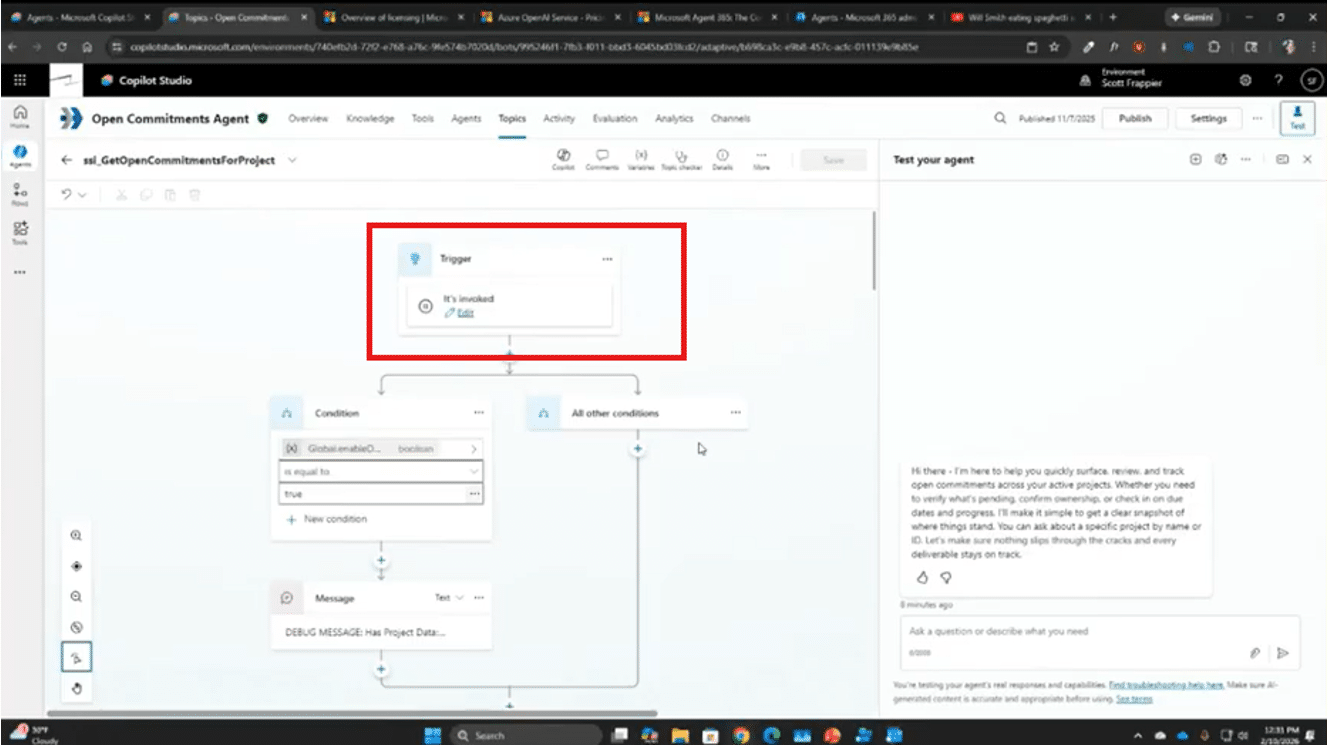Expand the 'is equal to' operator dropdown
The width and height of the screenshot is (1328, 745).
tap(473, 471)
